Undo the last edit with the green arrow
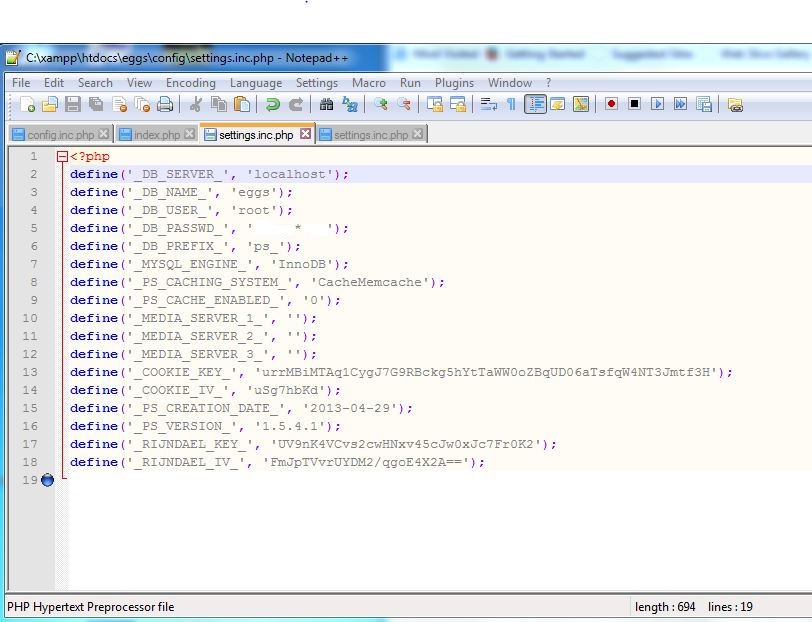This screenshot has height=622, width=812. pyautogui.click(x=272, y=105)
